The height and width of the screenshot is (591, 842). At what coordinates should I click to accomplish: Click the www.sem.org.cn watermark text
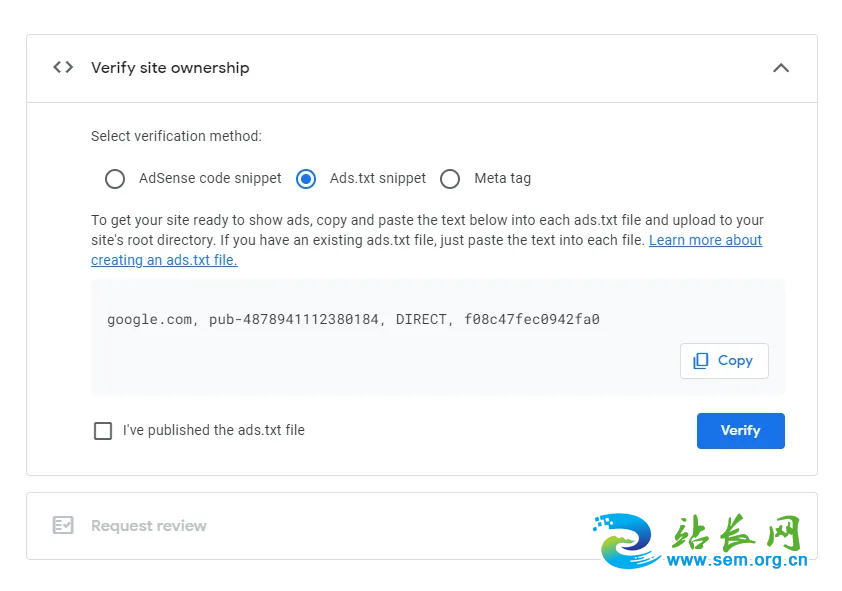pos(737,560)
